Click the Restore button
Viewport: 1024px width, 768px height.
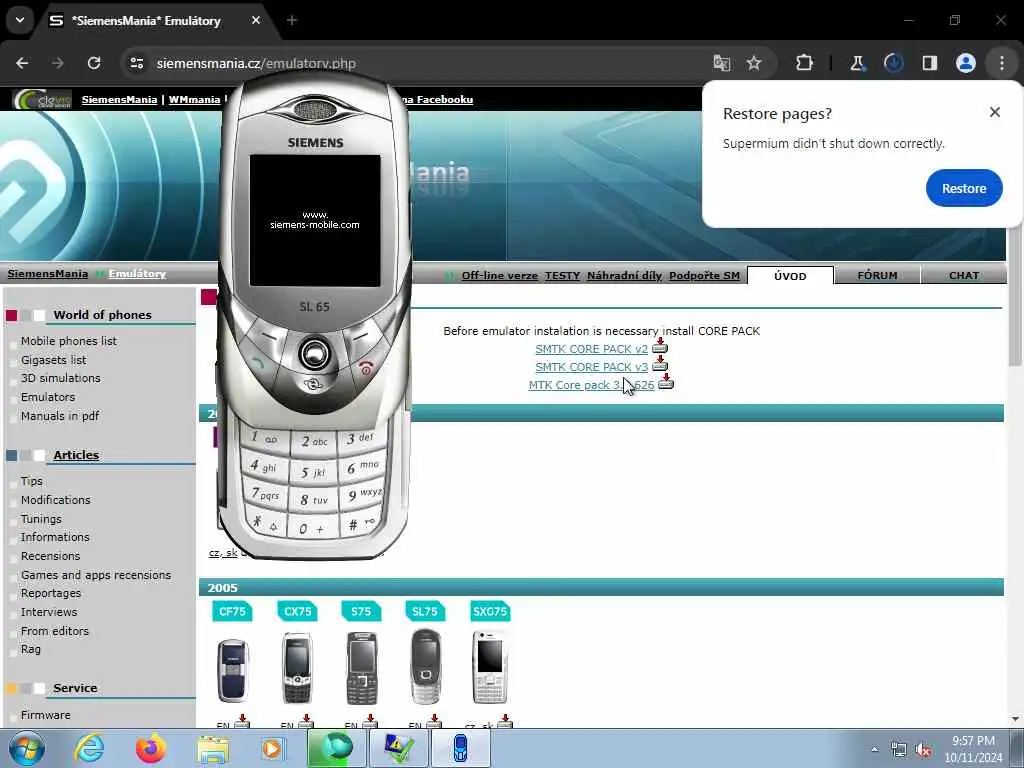[x=964, y=188]
